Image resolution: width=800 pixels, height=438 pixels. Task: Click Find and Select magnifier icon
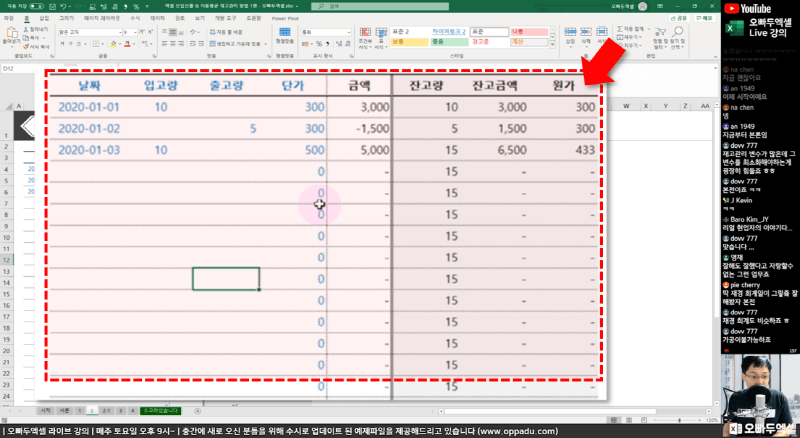(678, 38)
